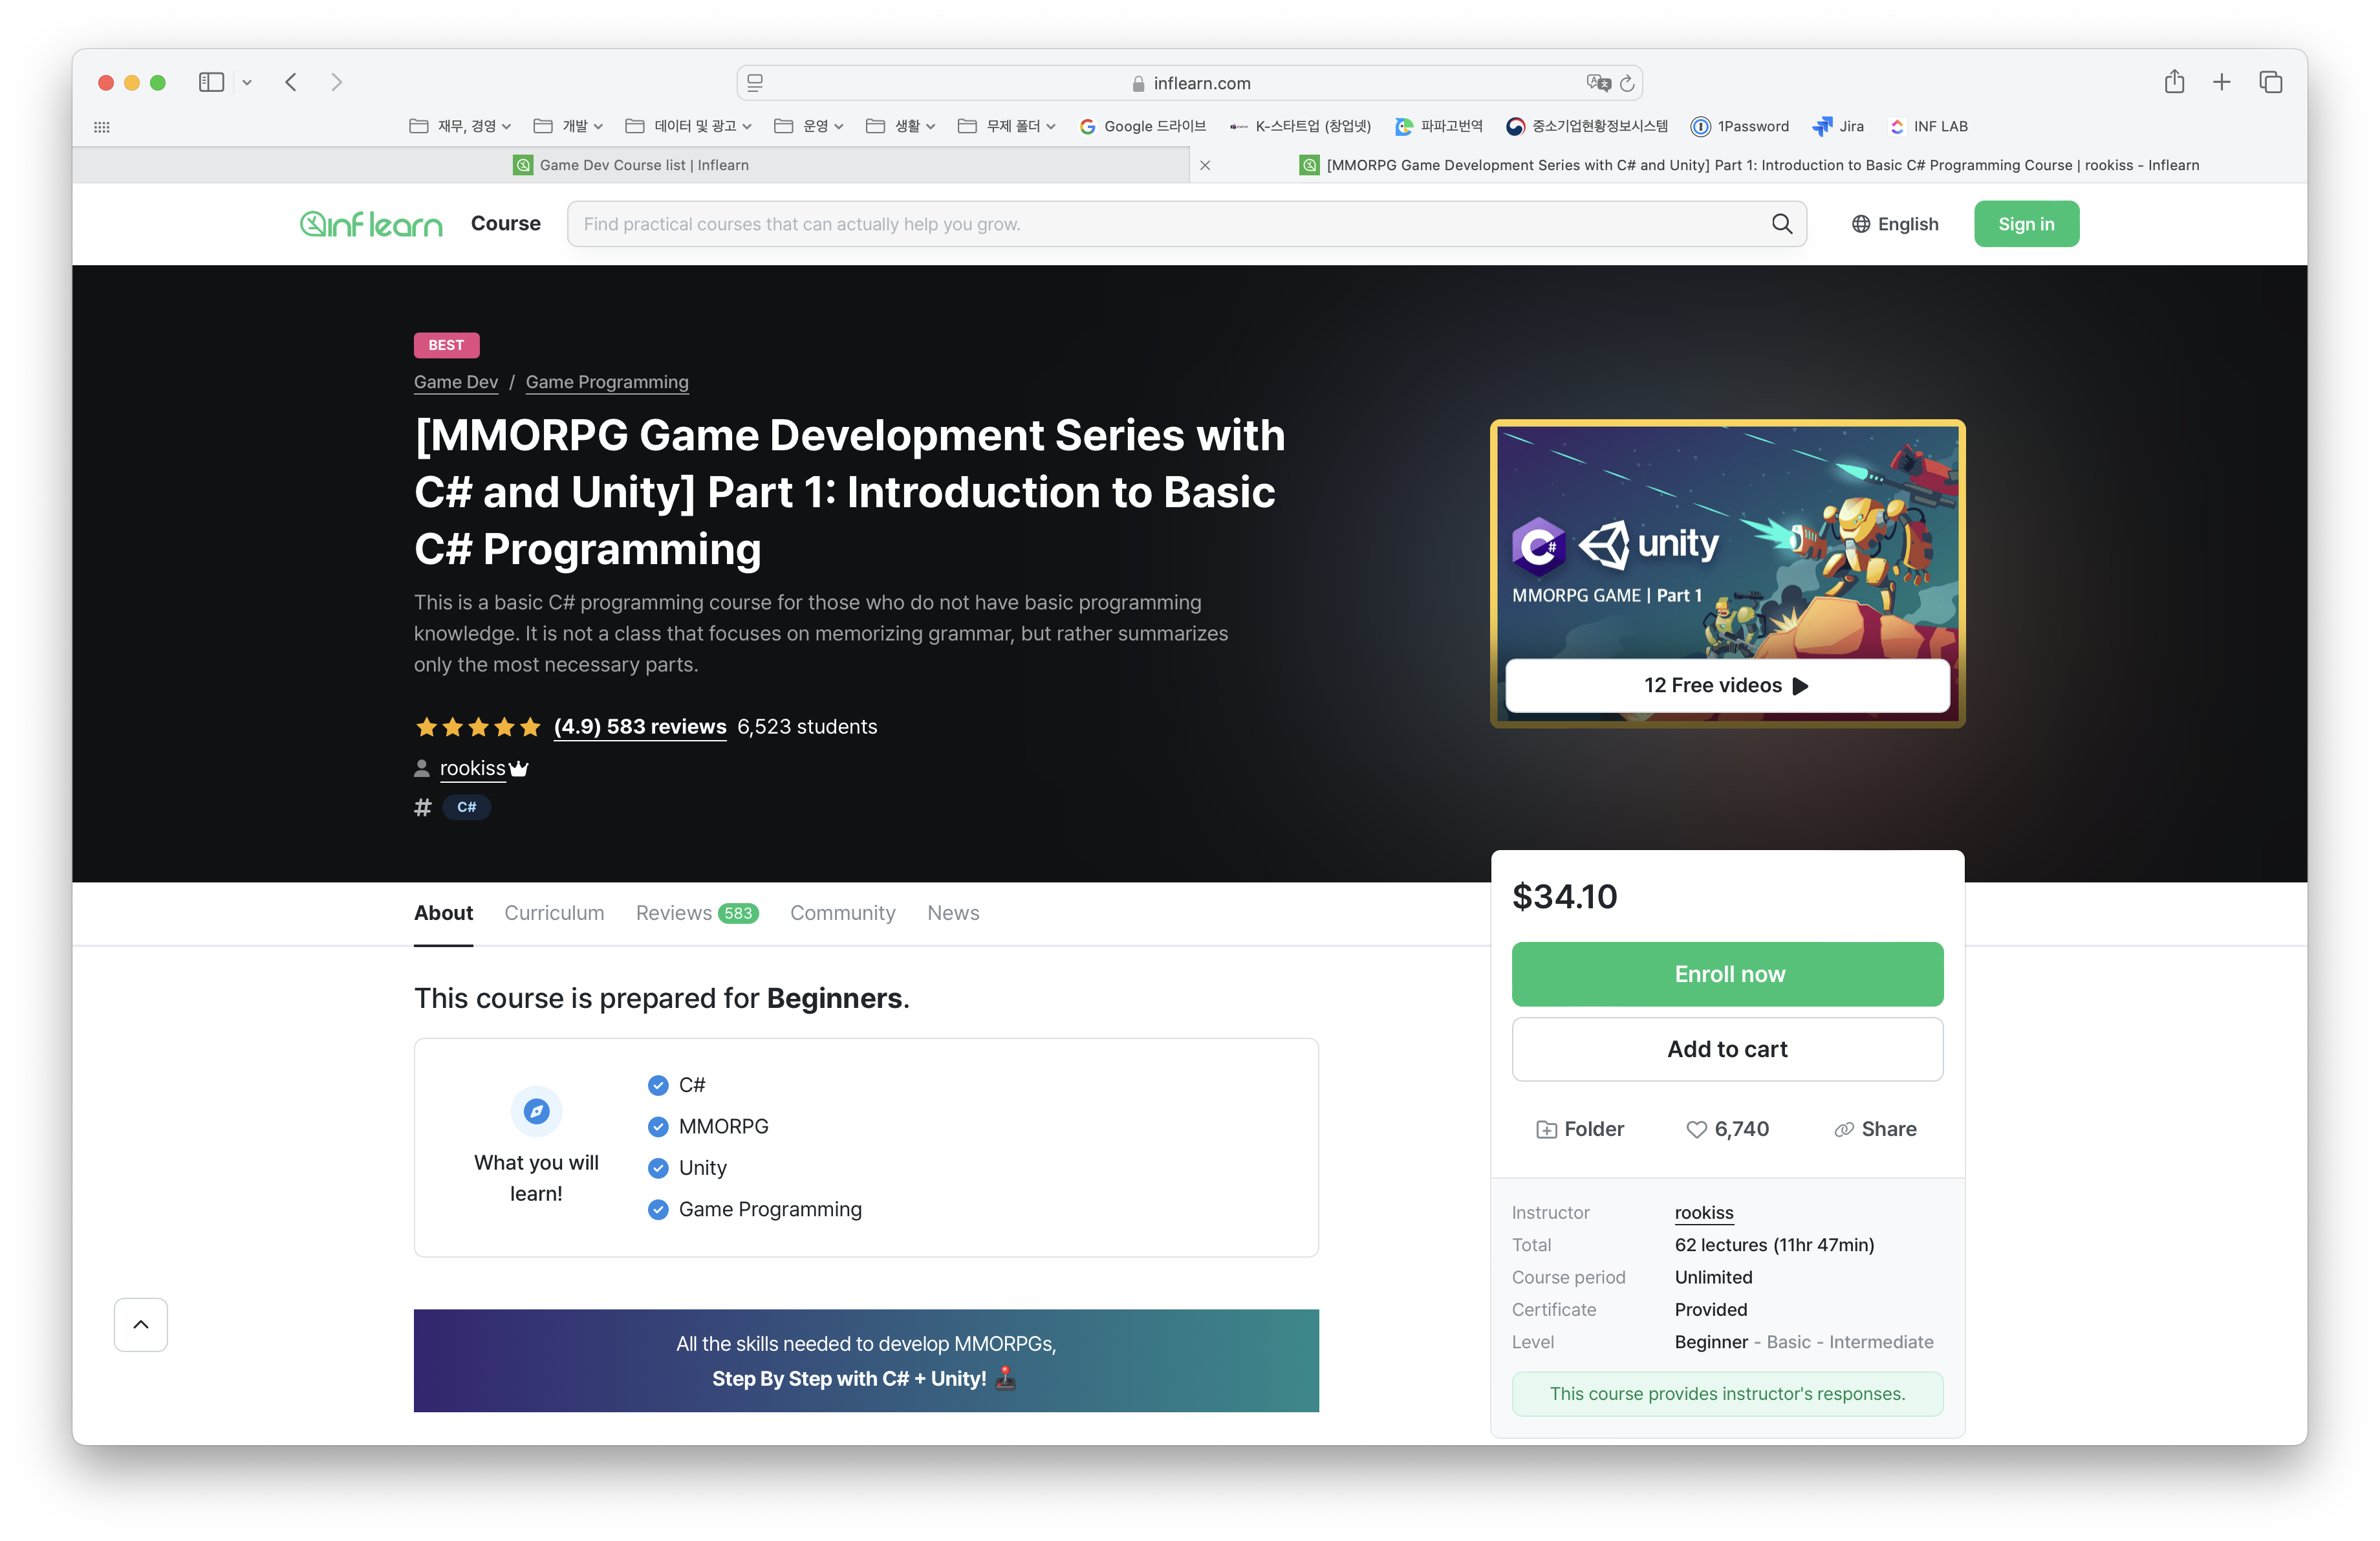Viewport: 2380px width, 1541px height.
Task: Show the tab overview icon
Action: tap(2270, 82)
